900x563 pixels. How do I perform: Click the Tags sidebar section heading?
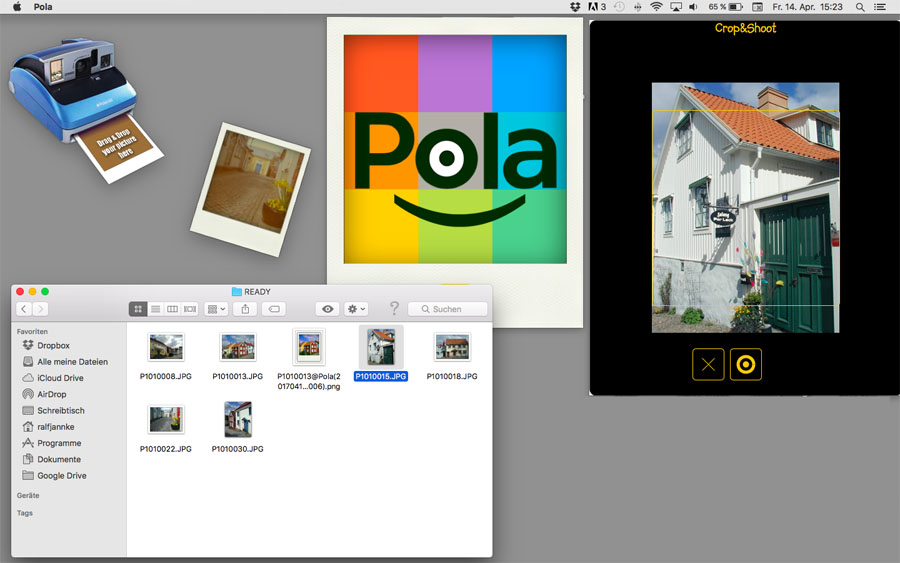coord(25,513)
